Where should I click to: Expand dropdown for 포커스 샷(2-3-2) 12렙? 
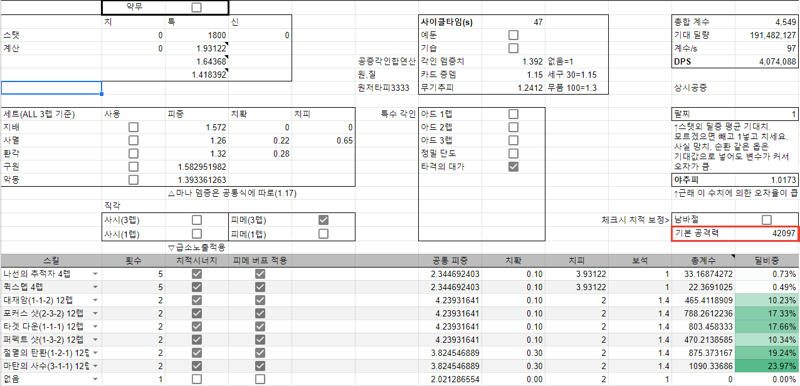click(x=95, y=314)
